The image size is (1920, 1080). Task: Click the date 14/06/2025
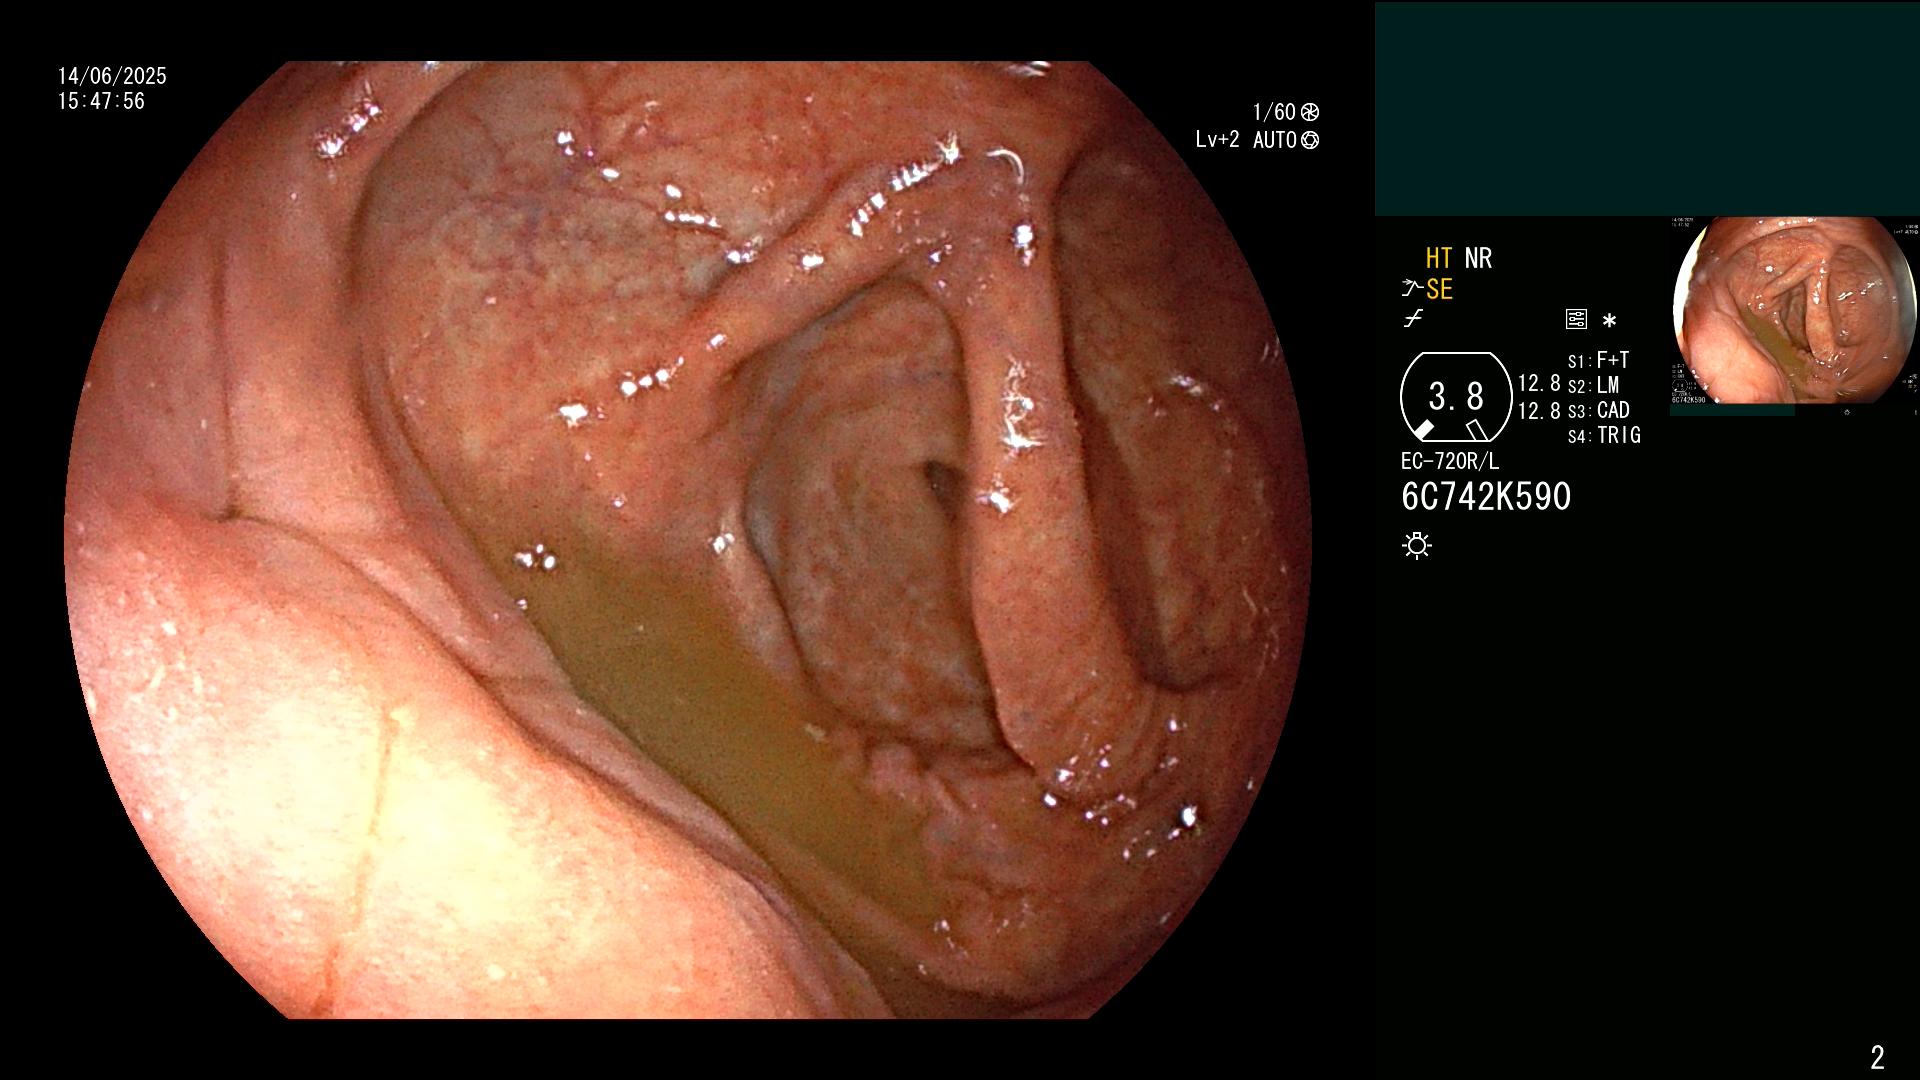(x=112, y=76)
